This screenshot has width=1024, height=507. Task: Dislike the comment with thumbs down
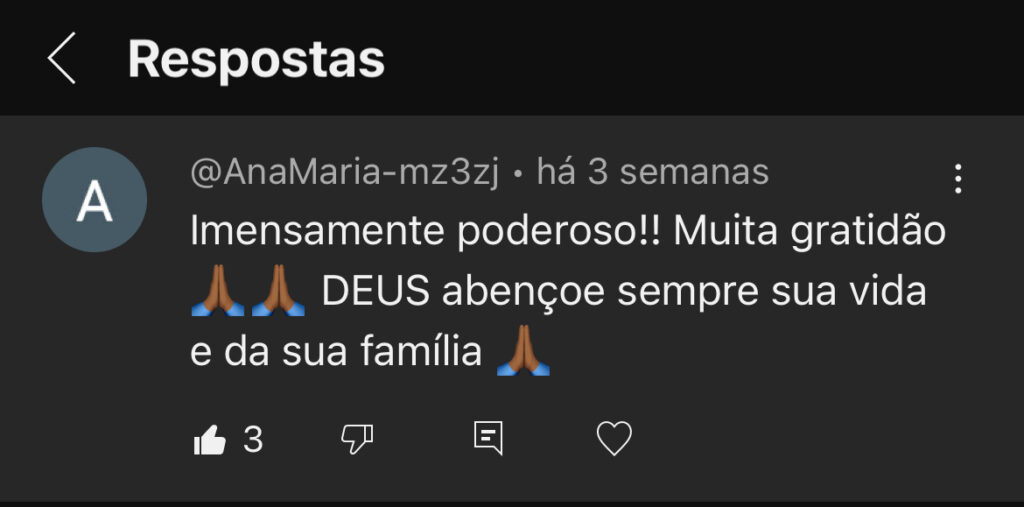pyautogui.click(x=357, y=438)
